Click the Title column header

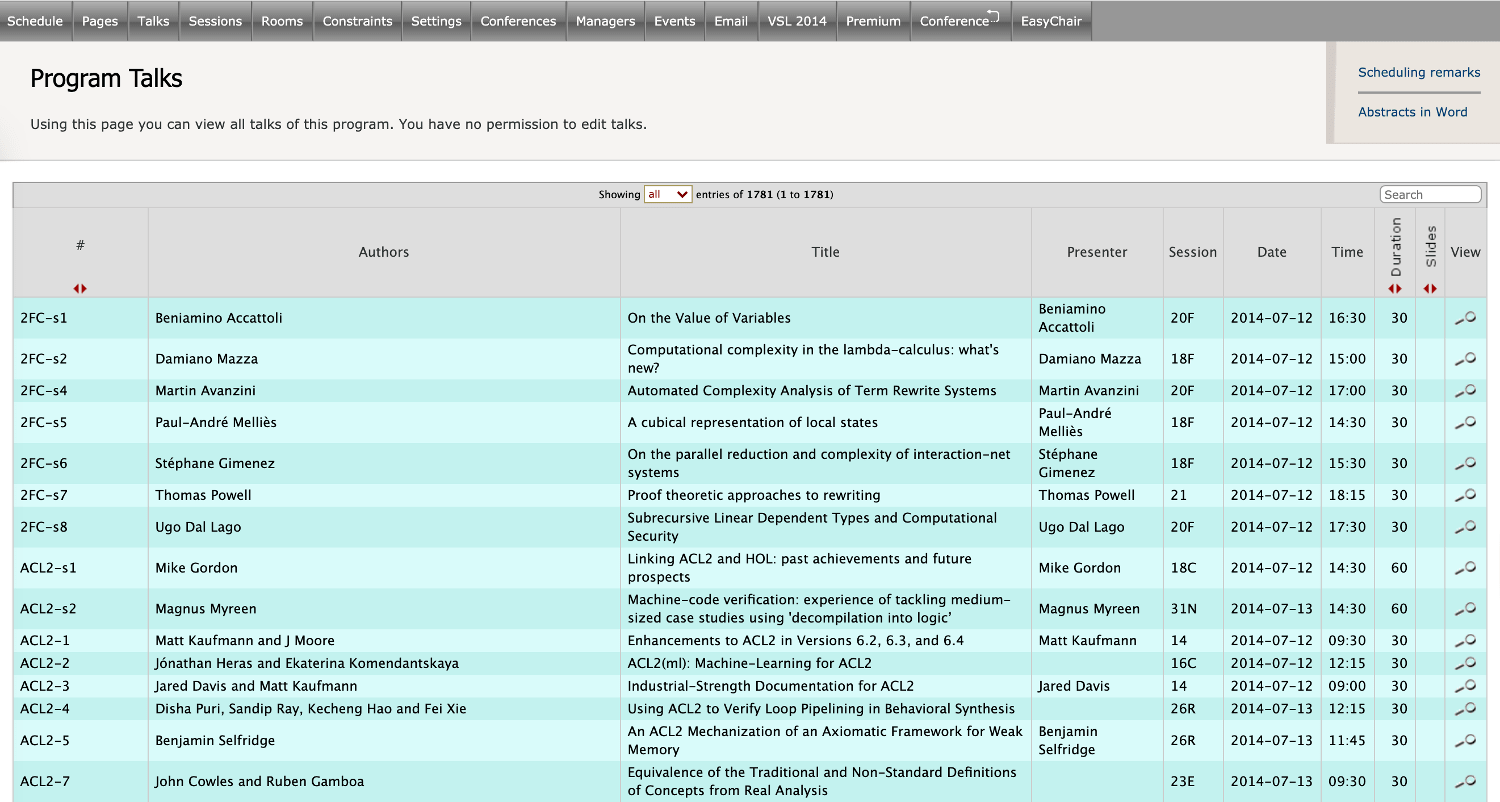click(x=825, y=252)
